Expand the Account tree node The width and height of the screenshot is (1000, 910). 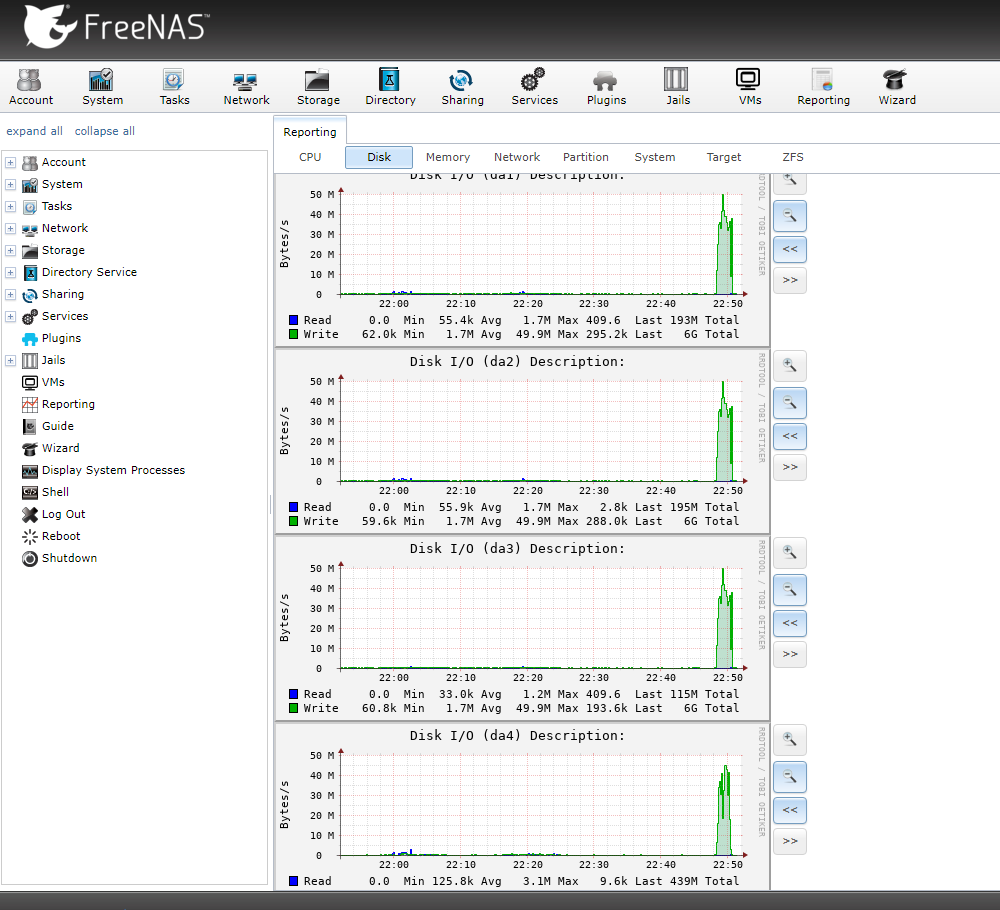coord(10,163)
